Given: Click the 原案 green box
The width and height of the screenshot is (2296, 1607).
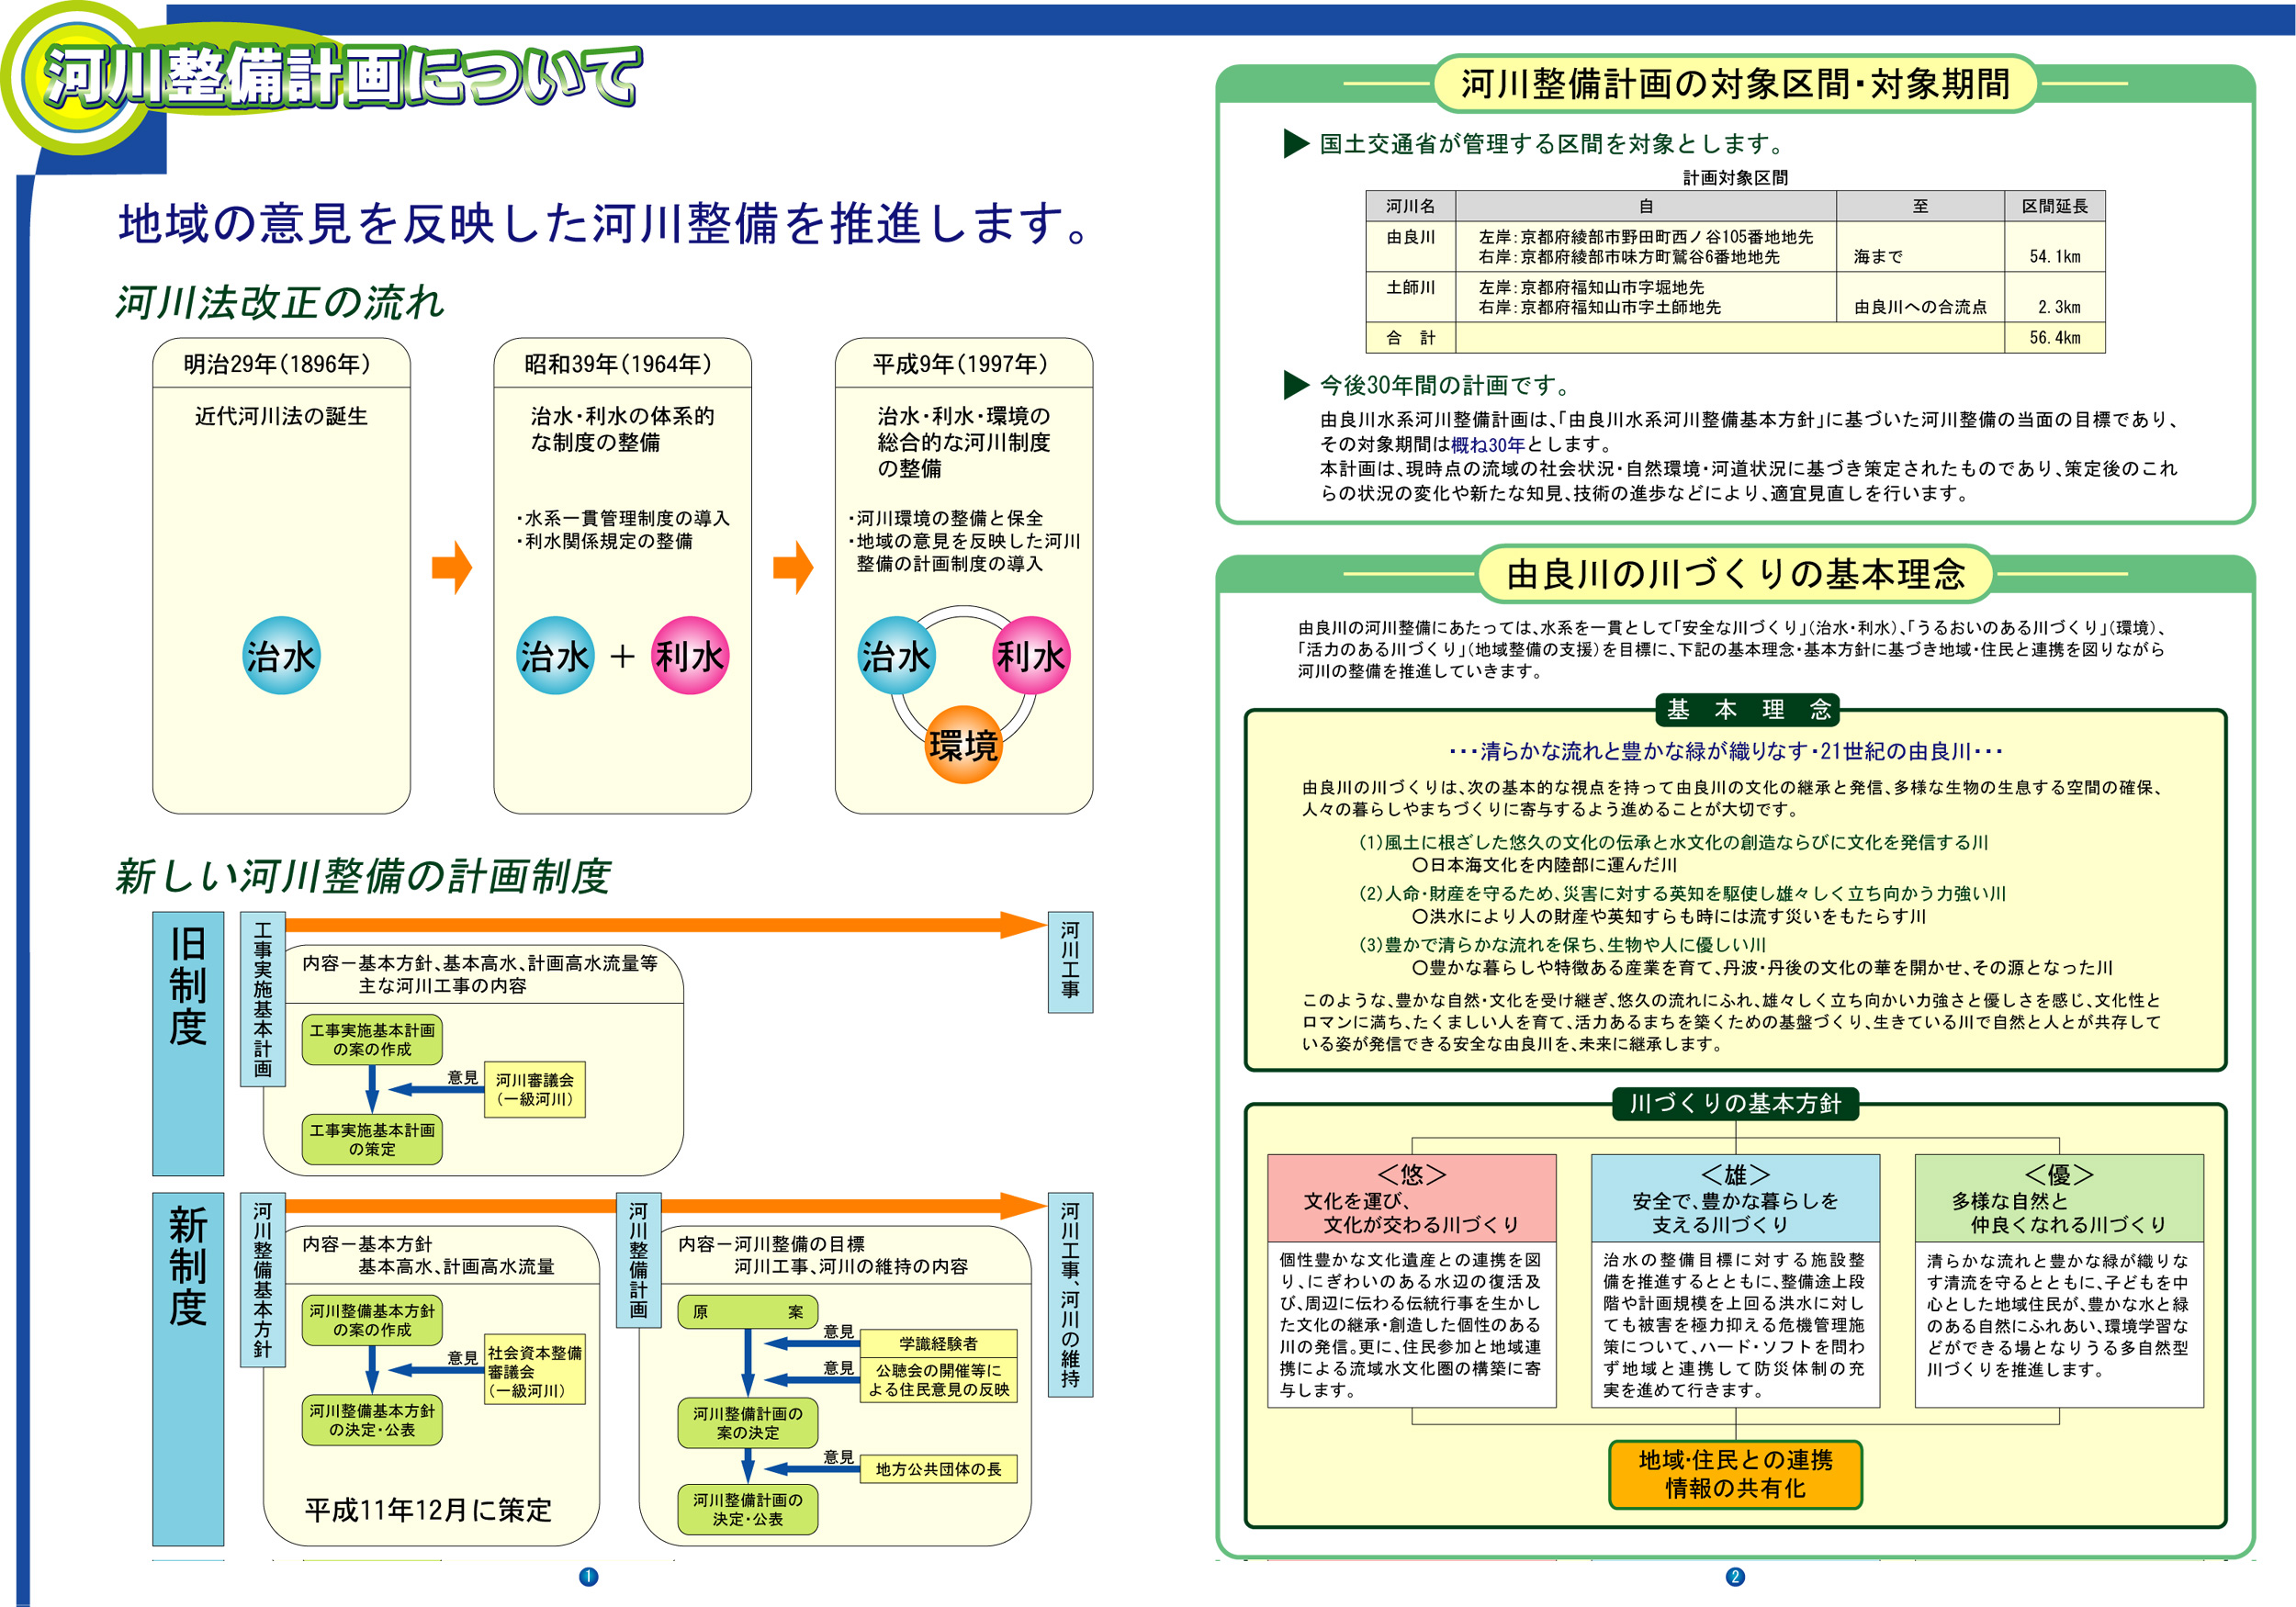Looking at the screenshot, I should click(747, 1311).
